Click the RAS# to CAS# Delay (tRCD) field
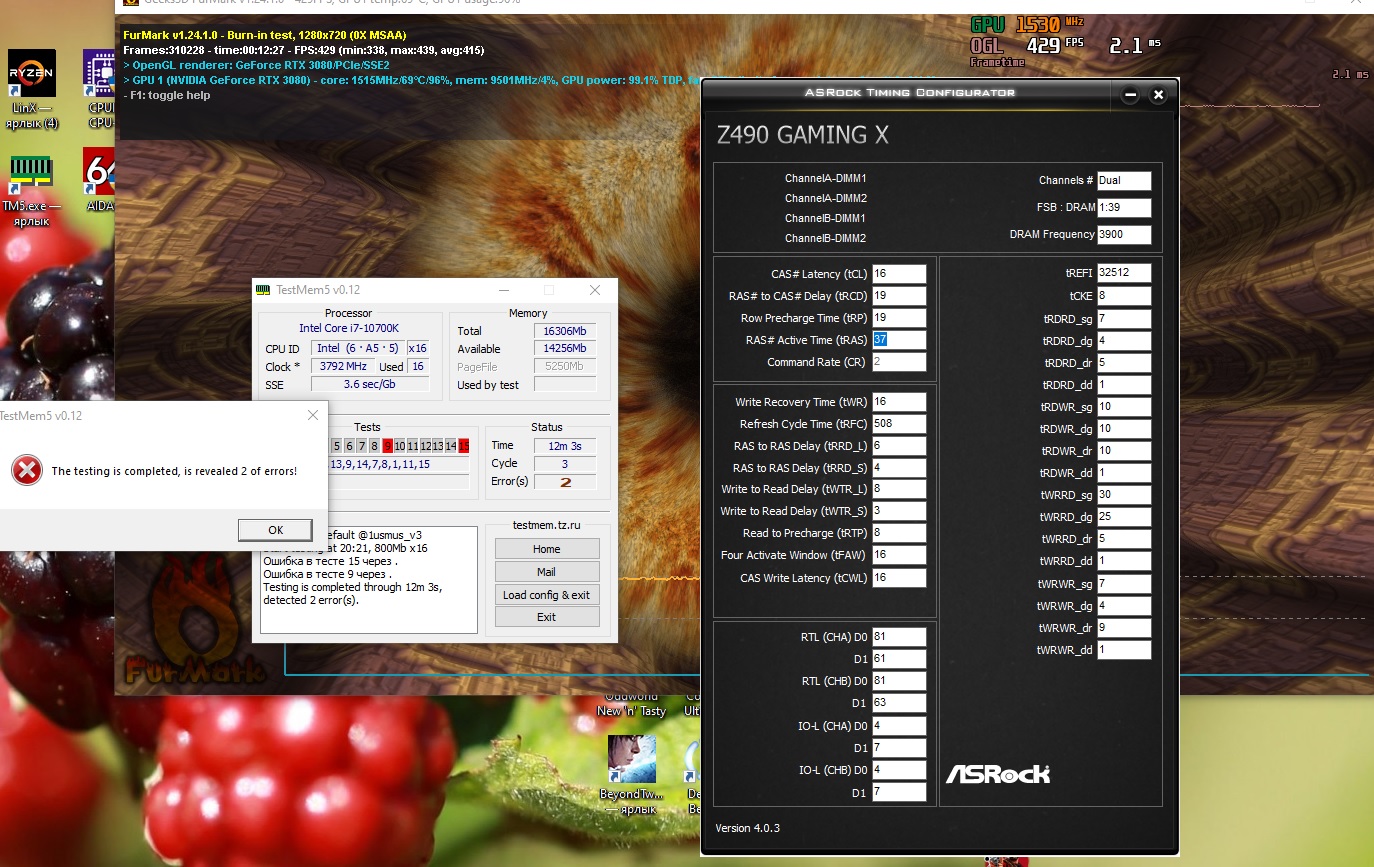The image size is (1374, 867). (x=899, y=296)
